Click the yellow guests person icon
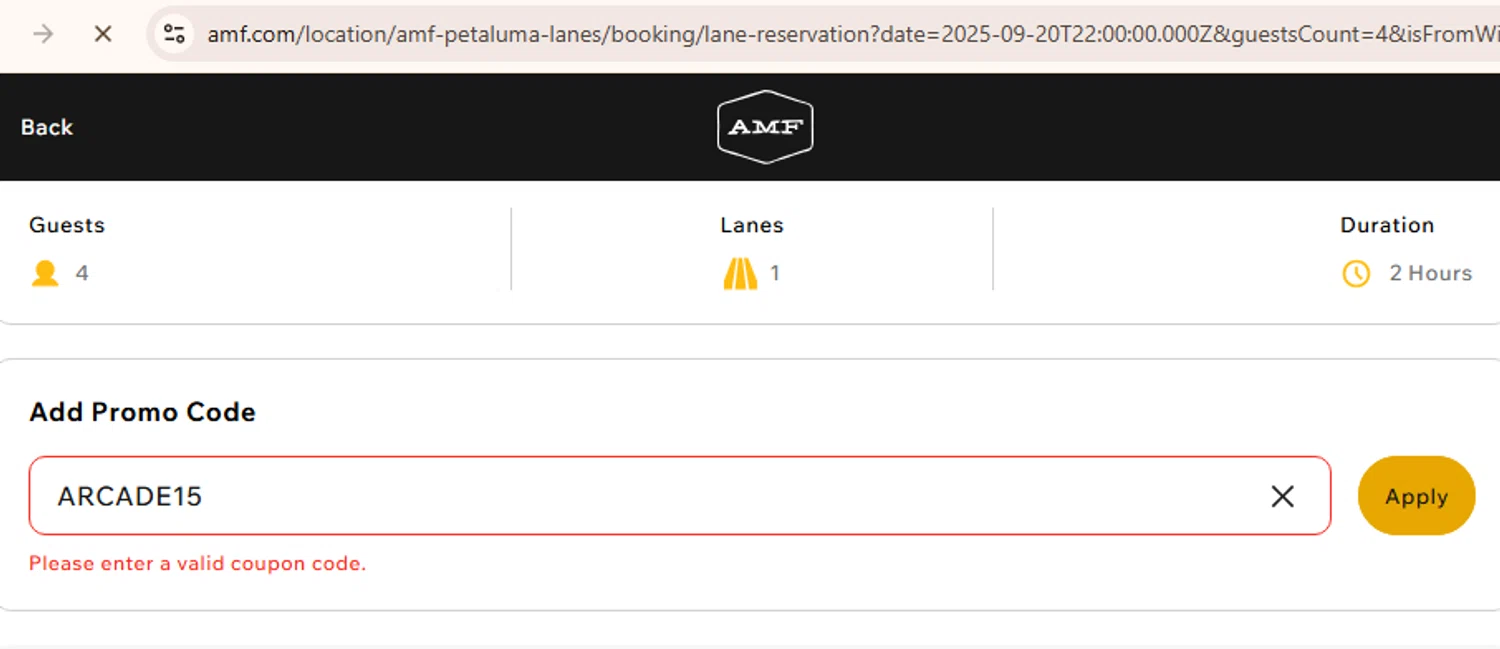 coord(45,273)
